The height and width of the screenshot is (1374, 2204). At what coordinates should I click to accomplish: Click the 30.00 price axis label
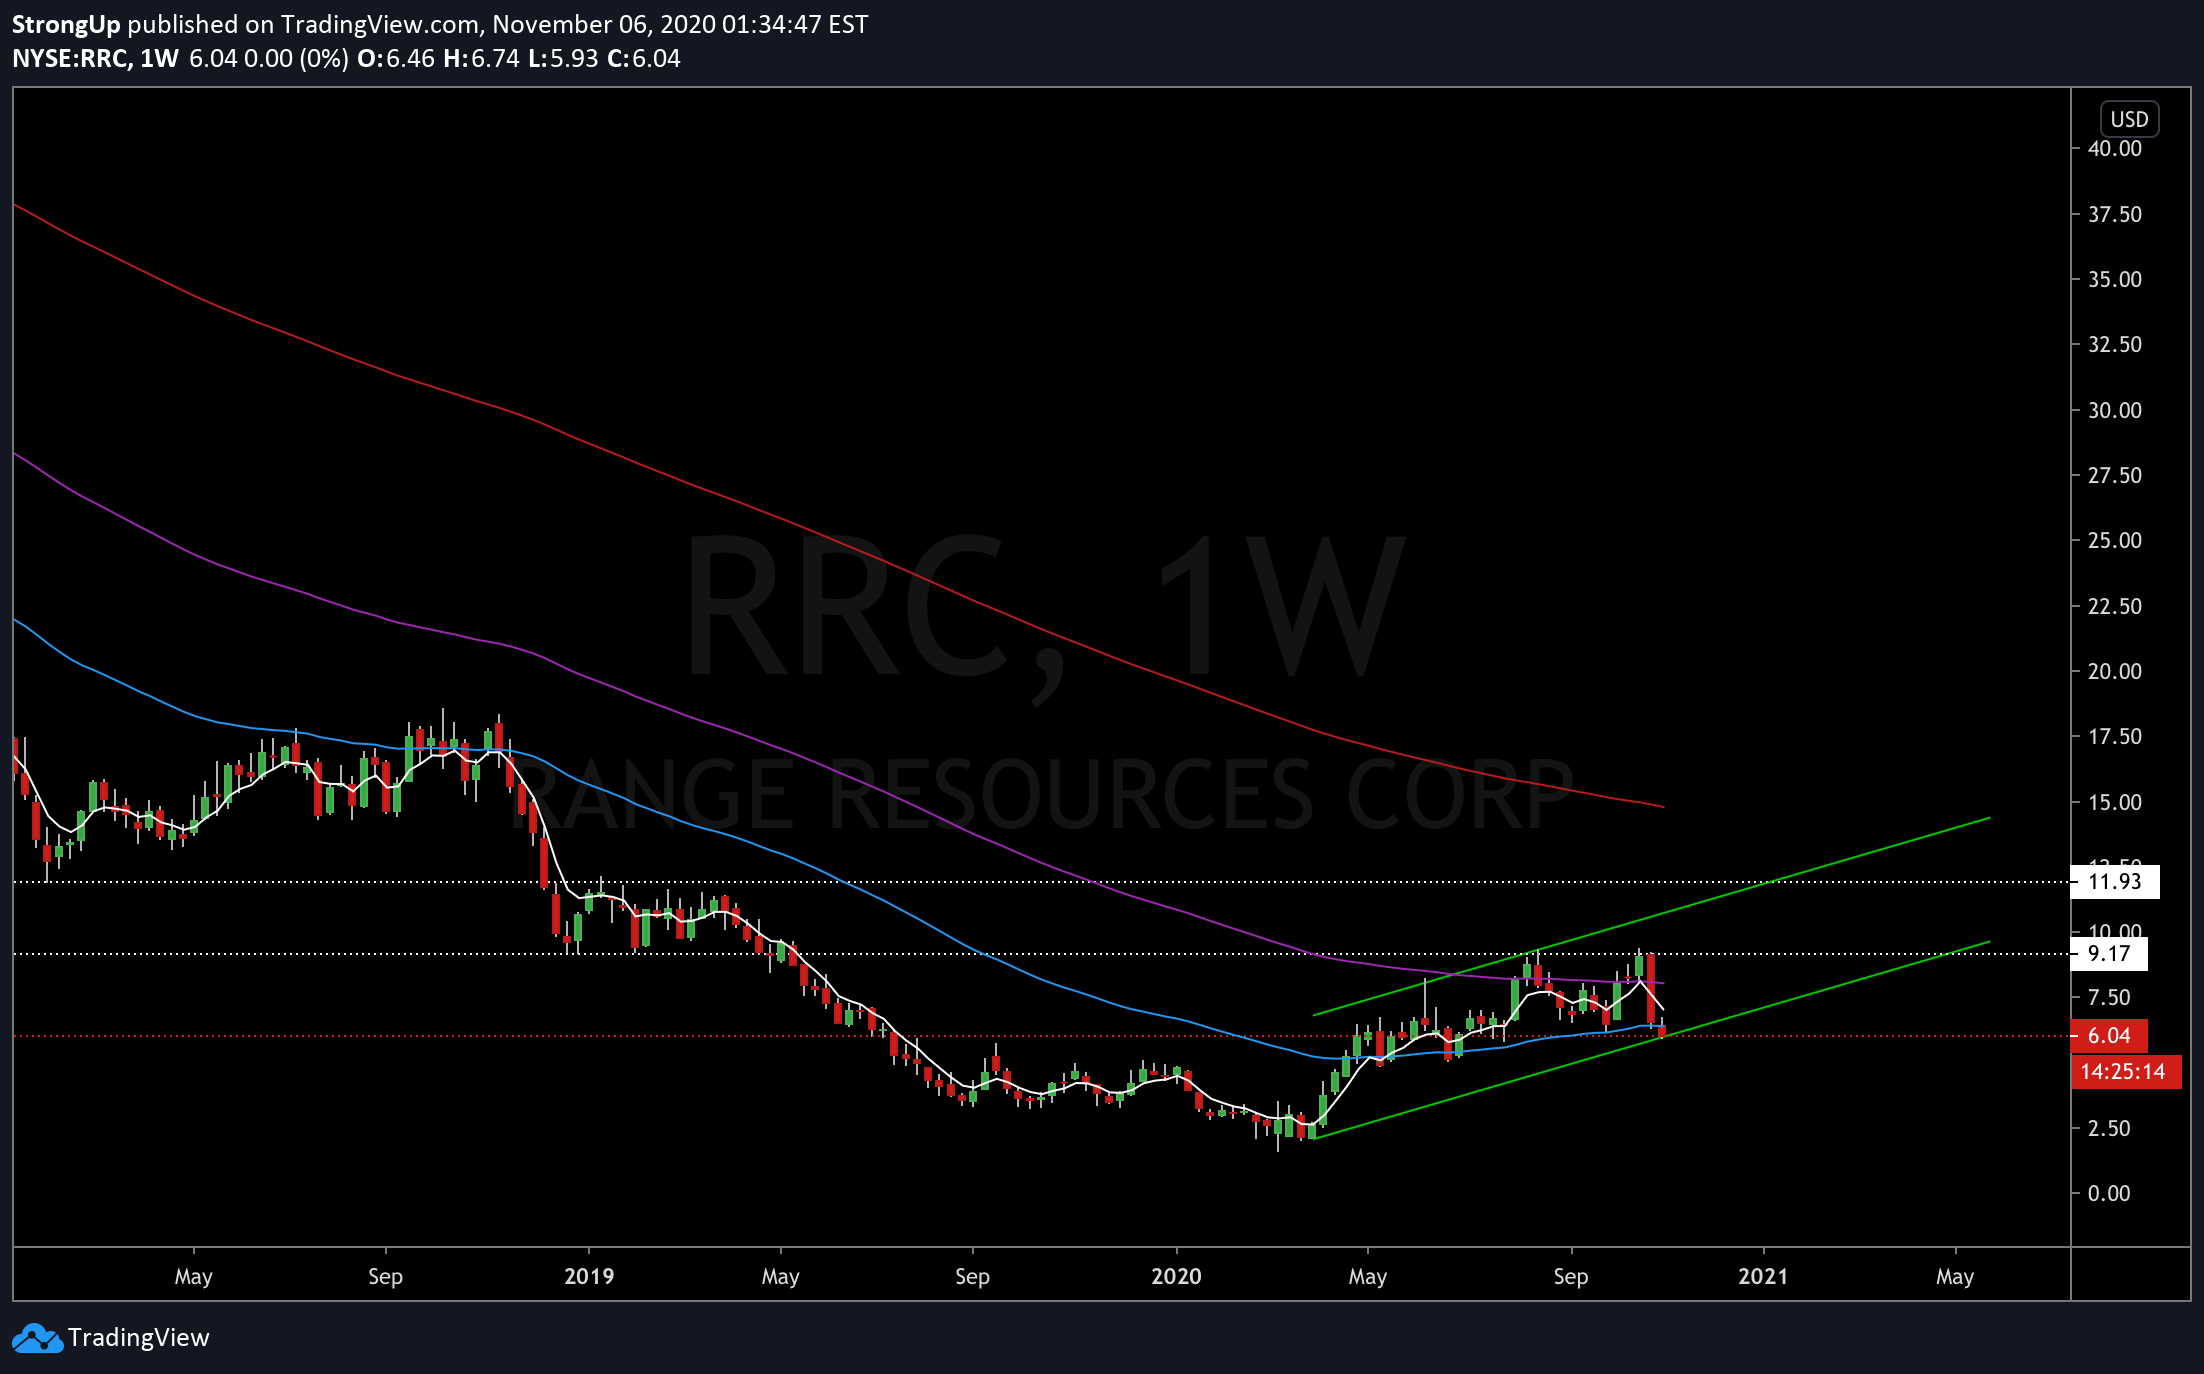2115,410
